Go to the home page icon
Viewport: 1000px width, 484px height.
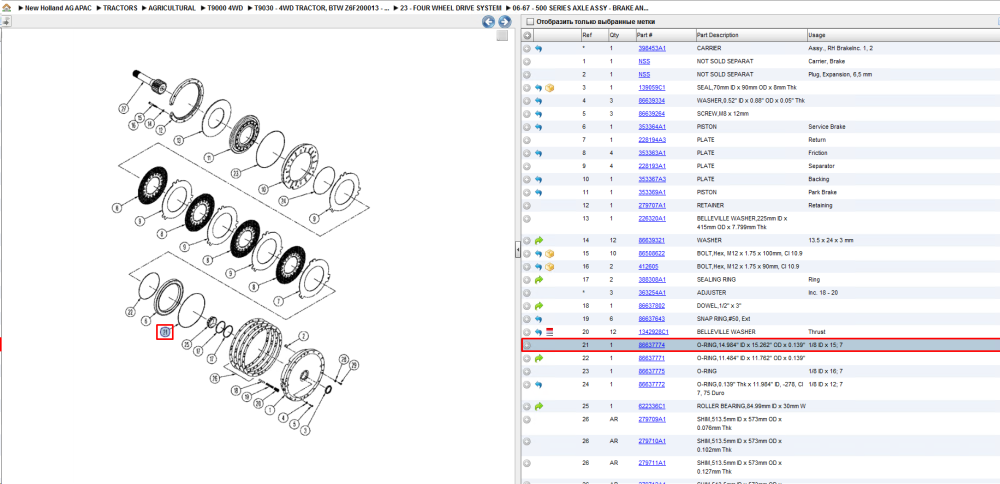6,8
